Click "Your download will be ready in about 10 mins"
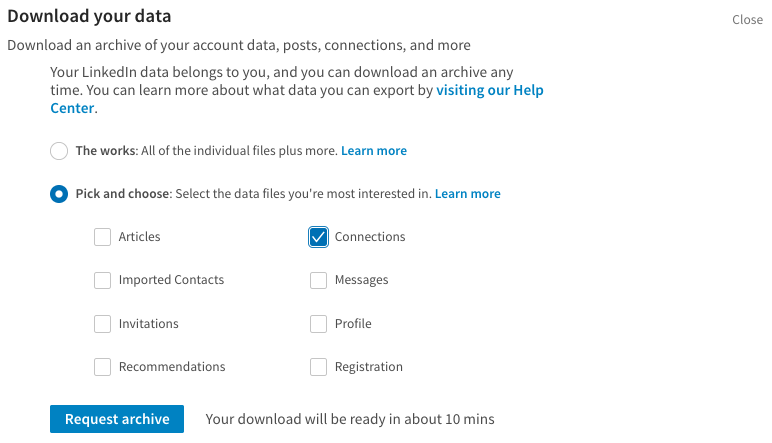The height and width of the screenshot is (443, 772). pyautogui.click(x=350, y=419)
